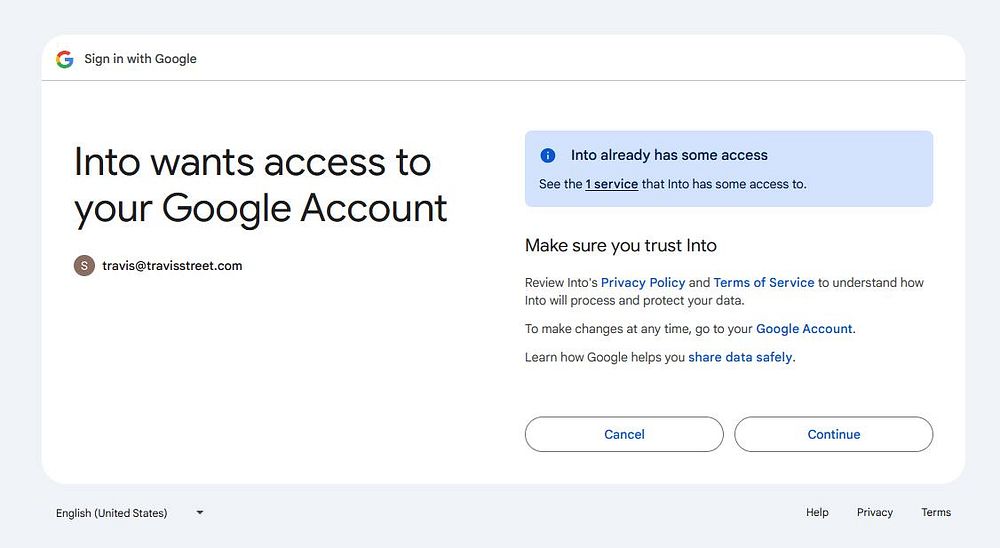Click the "Into already has some access" banner title

point(669,155)
